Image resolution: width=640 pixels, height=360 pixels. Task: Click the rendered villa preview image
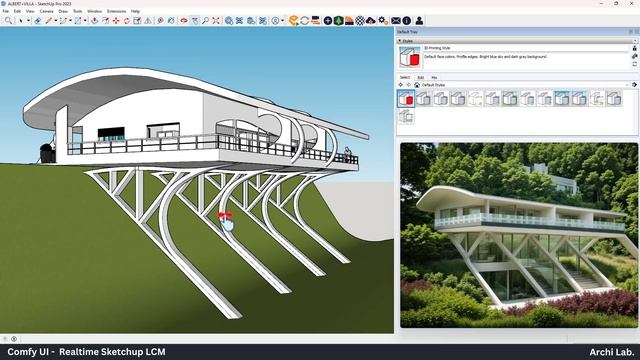519,236
